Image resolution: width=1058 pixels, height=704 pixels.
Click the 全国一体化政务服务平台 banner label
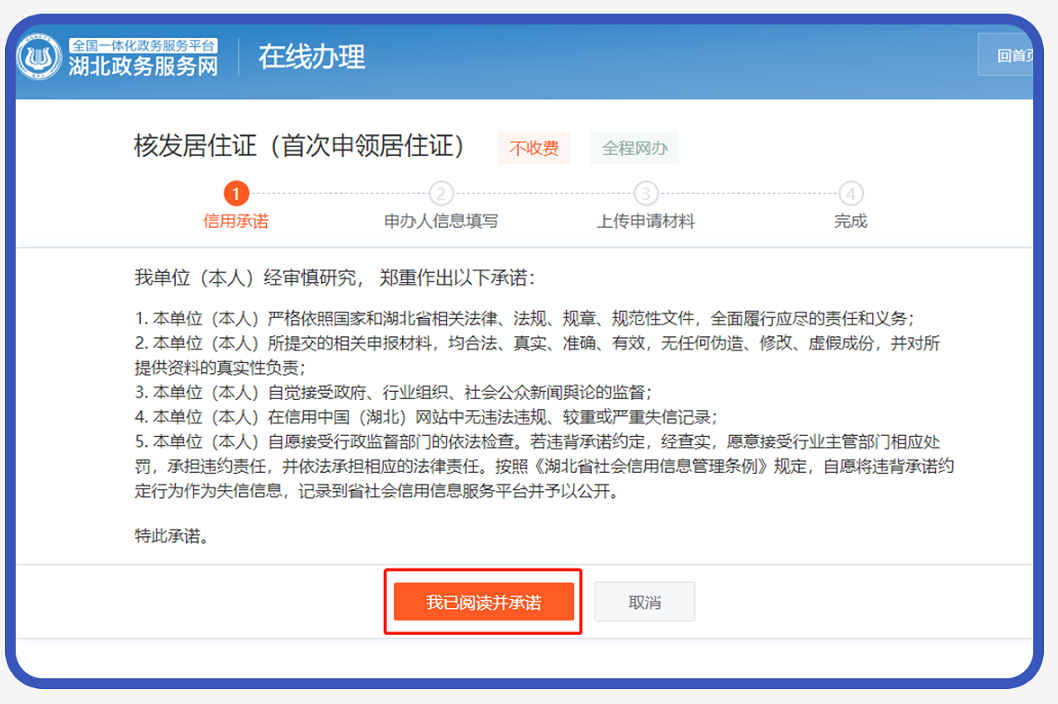pos(143,46)
